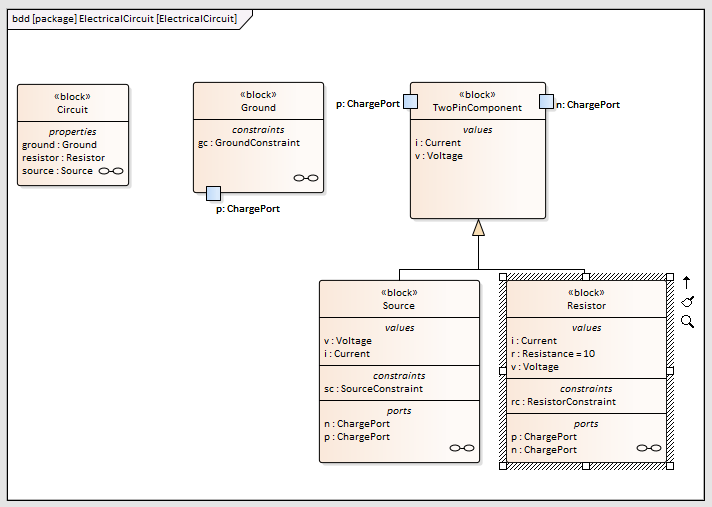Click the 'ports' compartment label in Source
This screenshot has width=712, height=507.
click(399, 411)
